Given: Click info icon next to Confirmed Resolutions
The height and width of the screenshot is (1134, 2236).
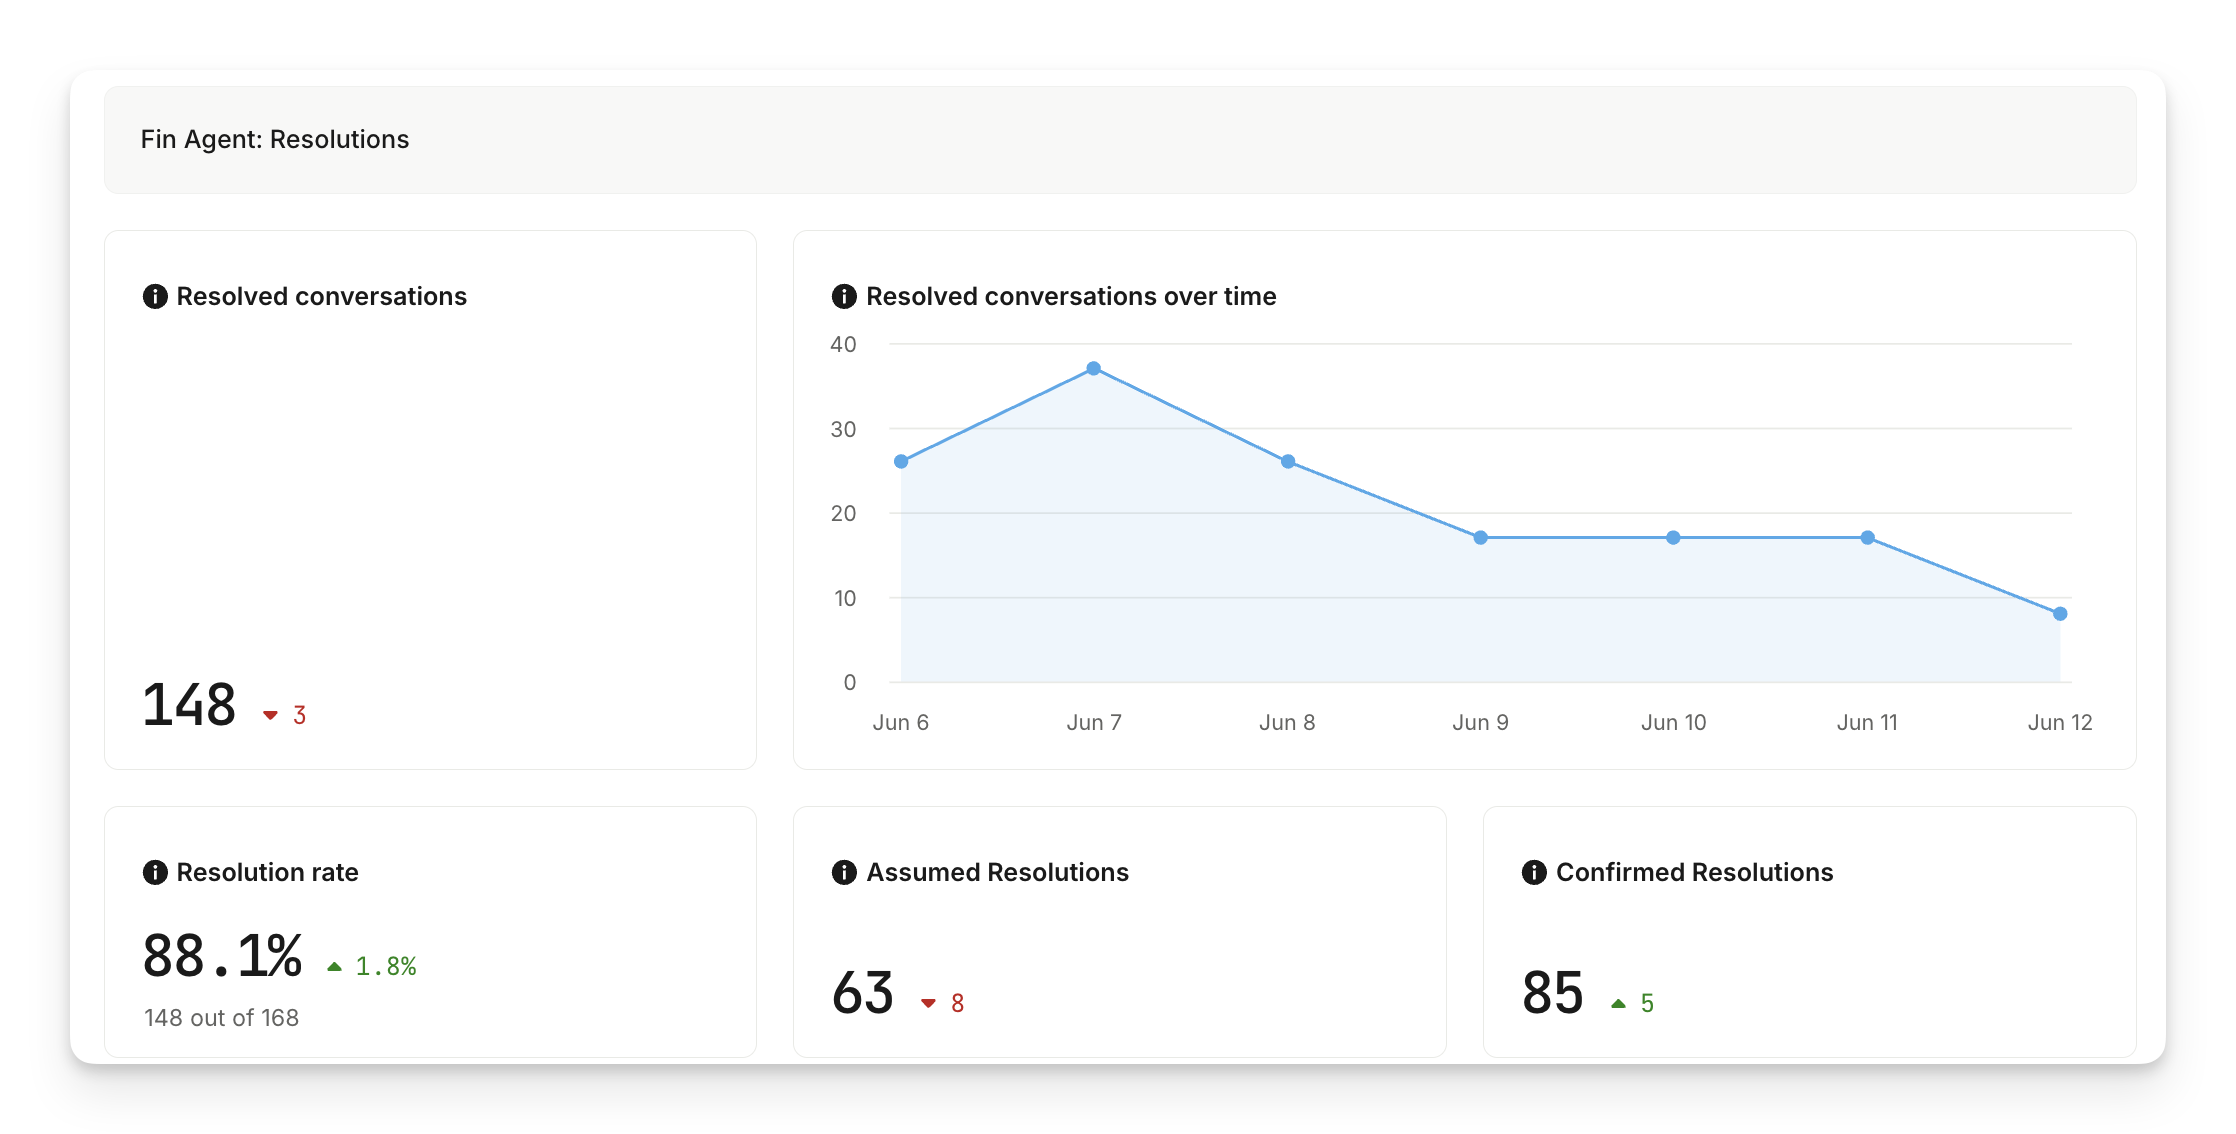Looking at the screenshot, I should pos(1534,872).
